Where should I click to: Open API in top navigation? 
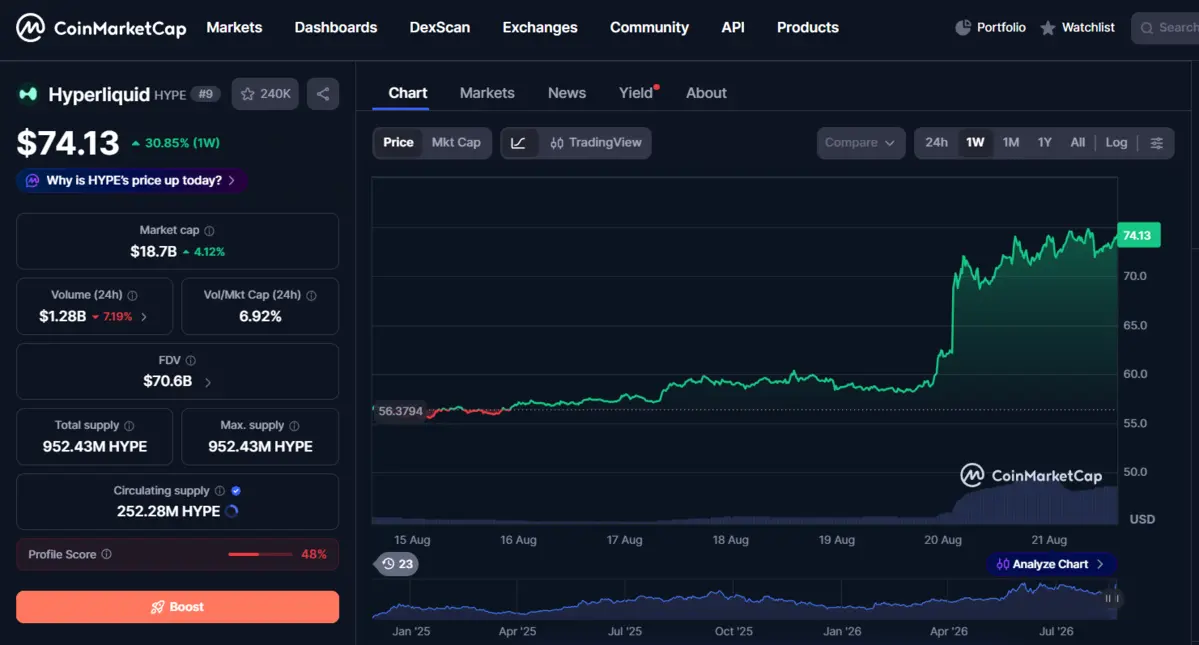coord(733,28)
